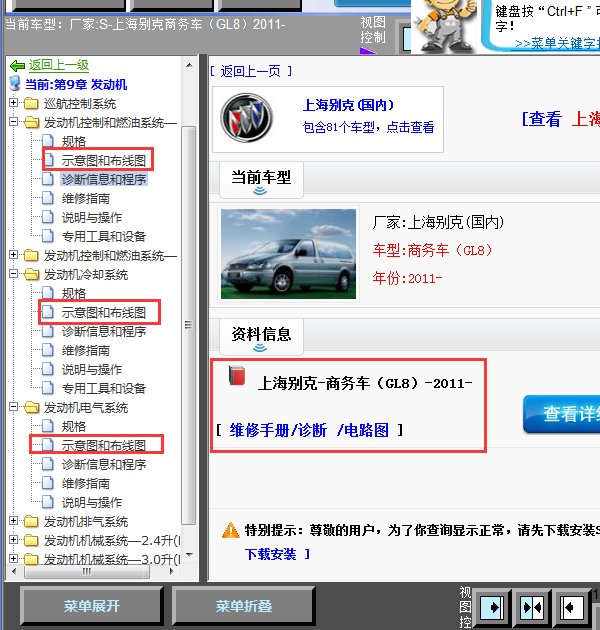Click the folder icon for 发动机排气系统
Screen dimensions: 600x630
tap(31, 522)
